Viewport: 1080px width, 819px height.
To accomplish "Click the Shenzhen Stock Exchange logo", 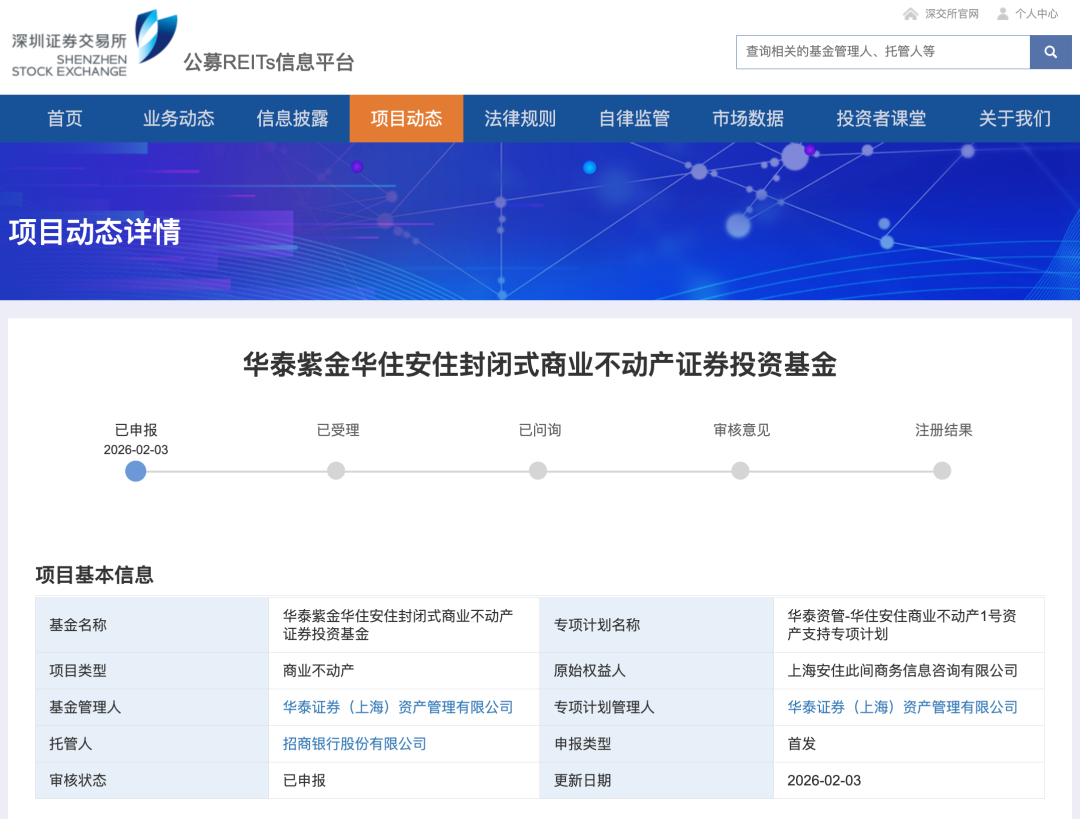I will (x=94, y=44).
